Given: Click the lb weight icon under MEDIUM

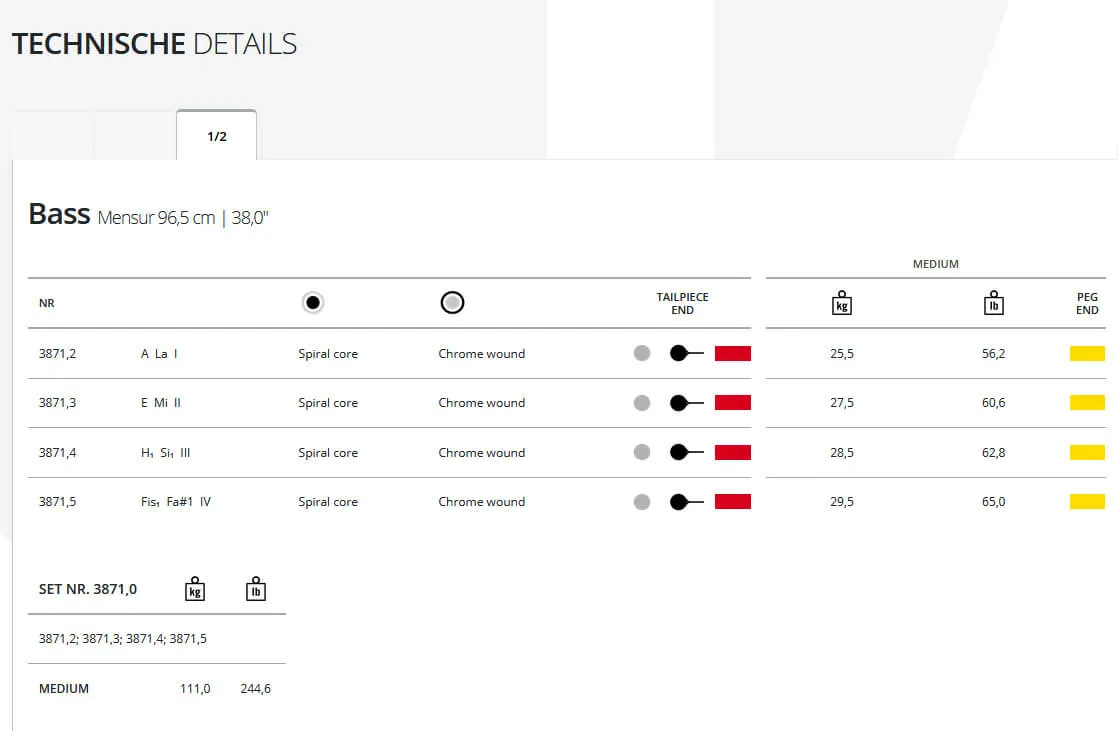Looking at the screenshot, I should (993, 303).
